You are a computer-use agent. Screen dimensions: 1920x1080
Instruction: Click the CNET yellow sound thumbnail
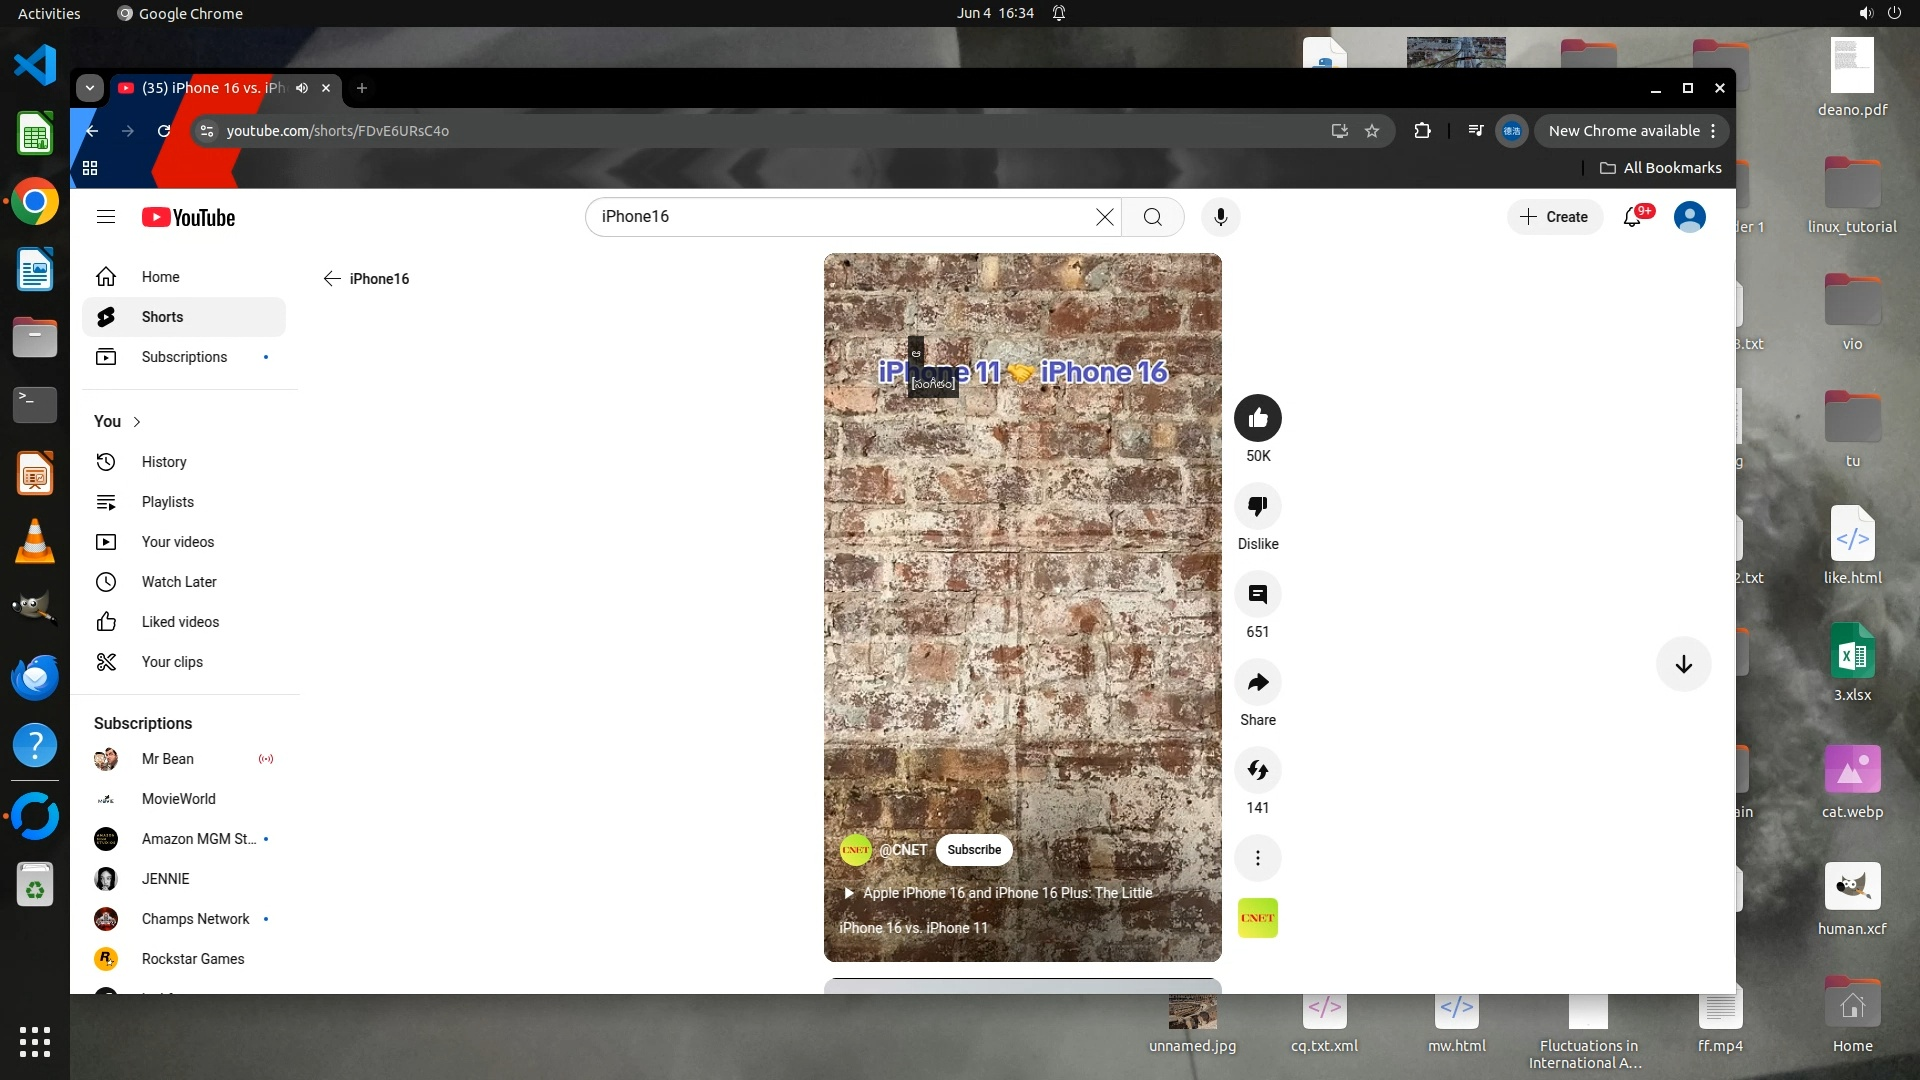[1257, 918]
